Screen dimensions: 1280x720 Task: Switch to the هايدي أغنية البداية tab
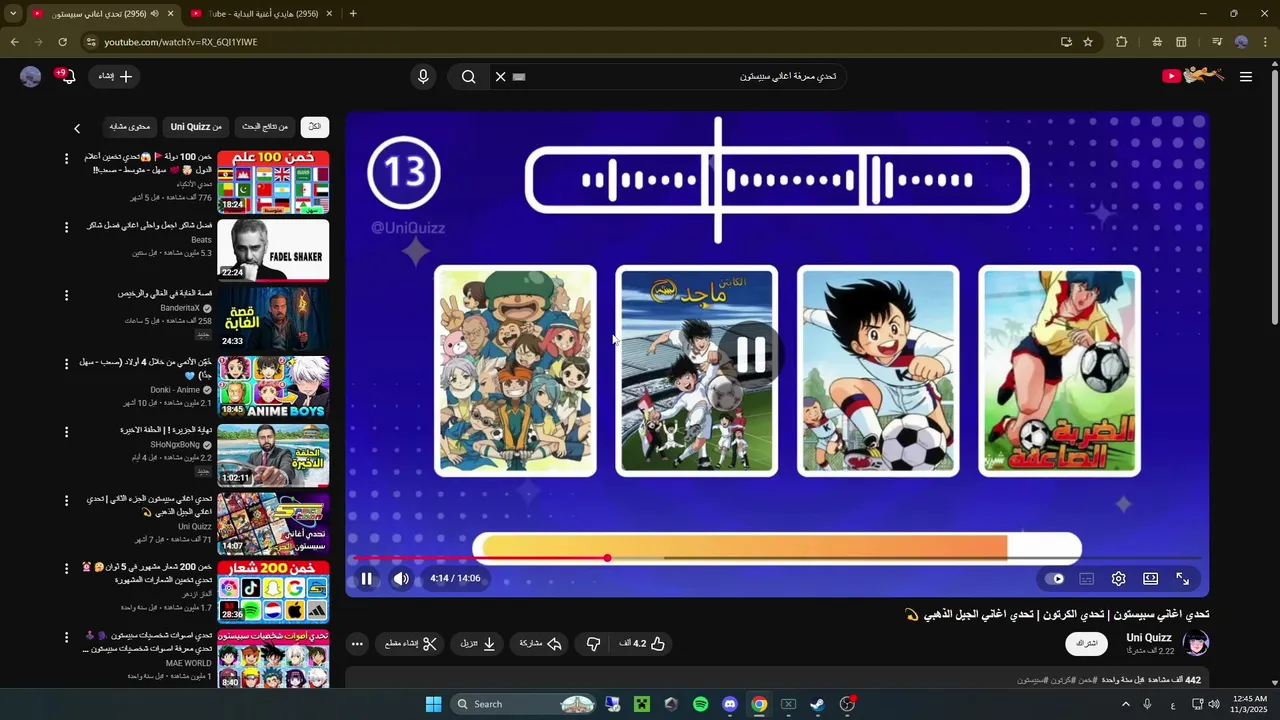point(265,13)
